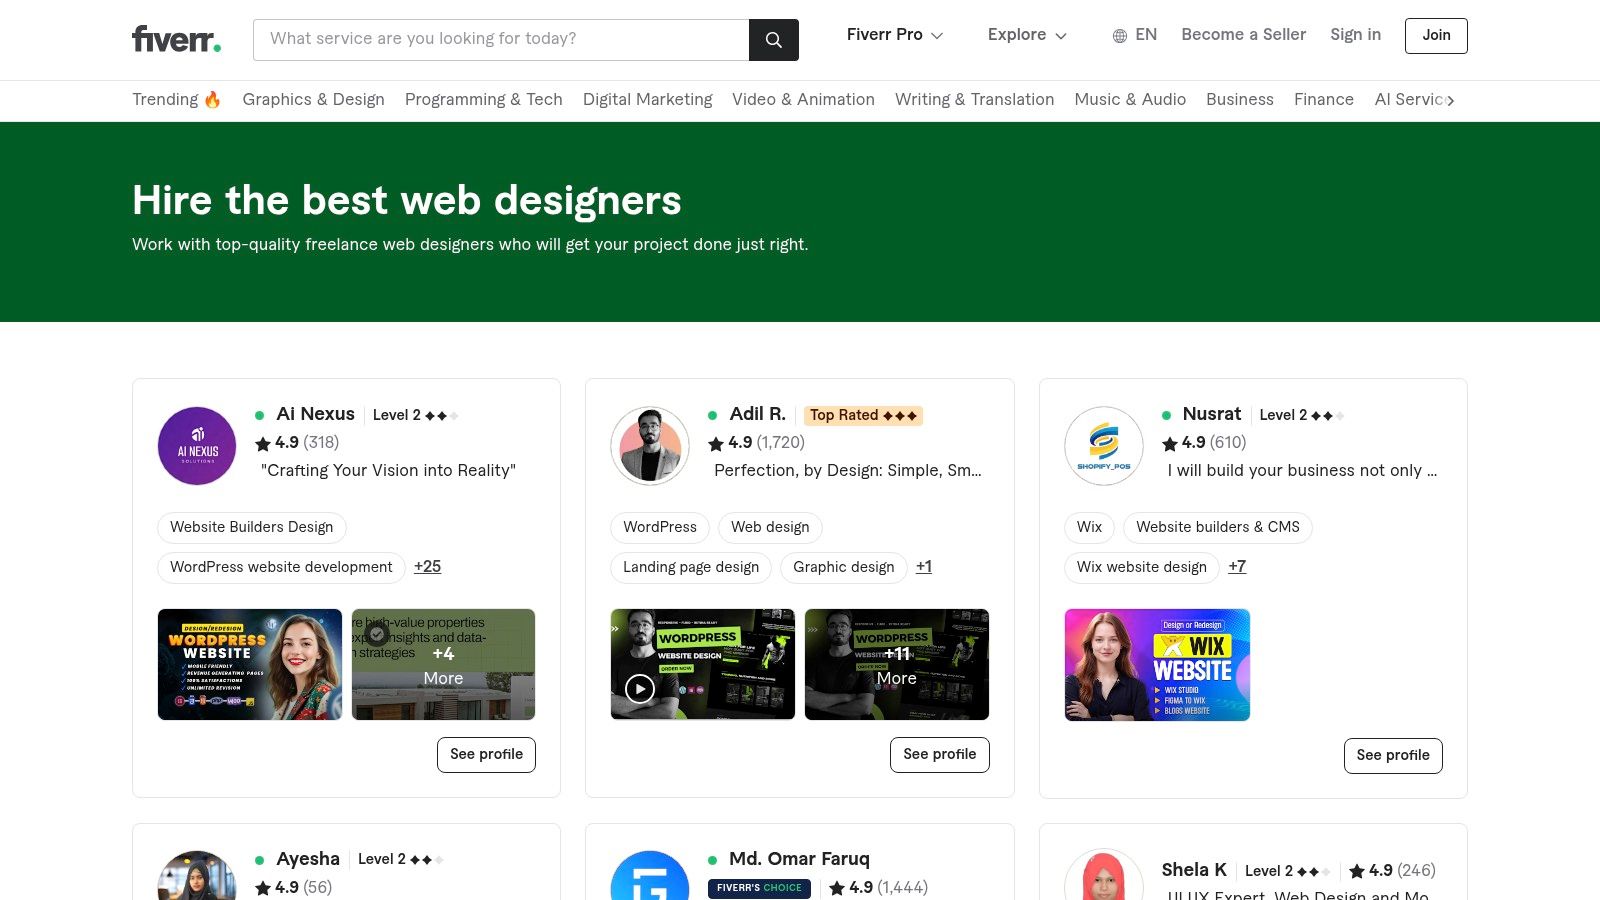
Task: Click the search magnifier button
Action: pyautogui.click(x=774, y=40)
